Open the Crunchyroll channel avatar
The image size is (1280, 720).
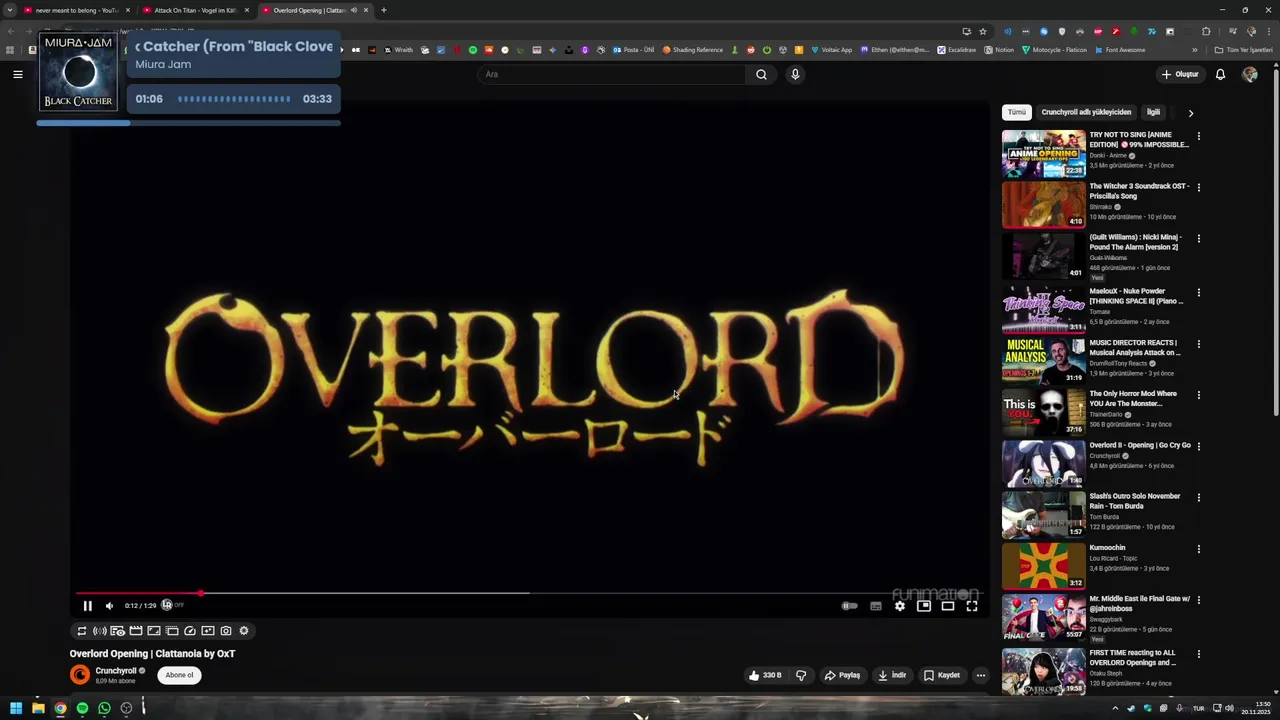click(x=79, y=675)
